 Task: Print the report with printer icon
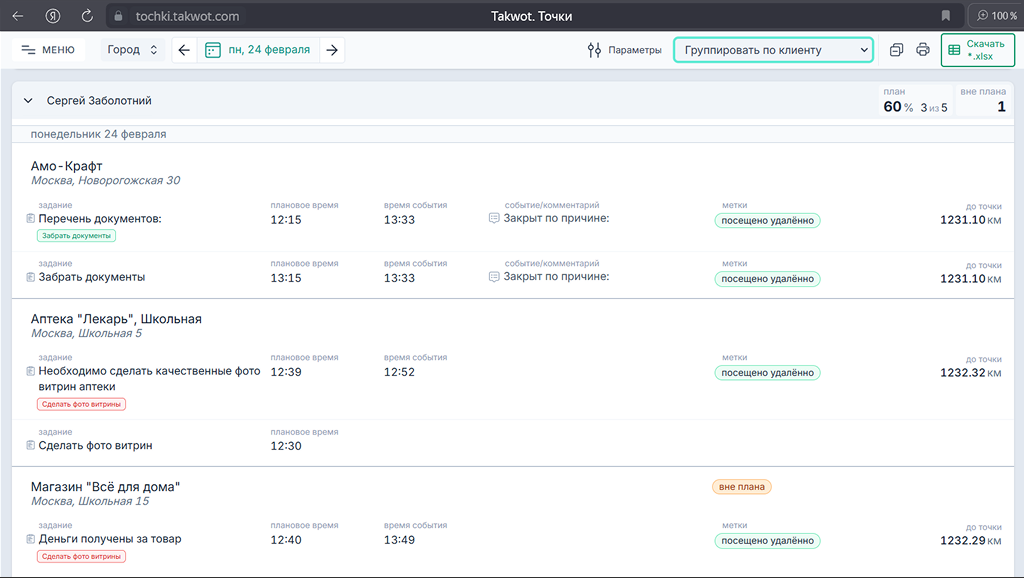point(922,50)
